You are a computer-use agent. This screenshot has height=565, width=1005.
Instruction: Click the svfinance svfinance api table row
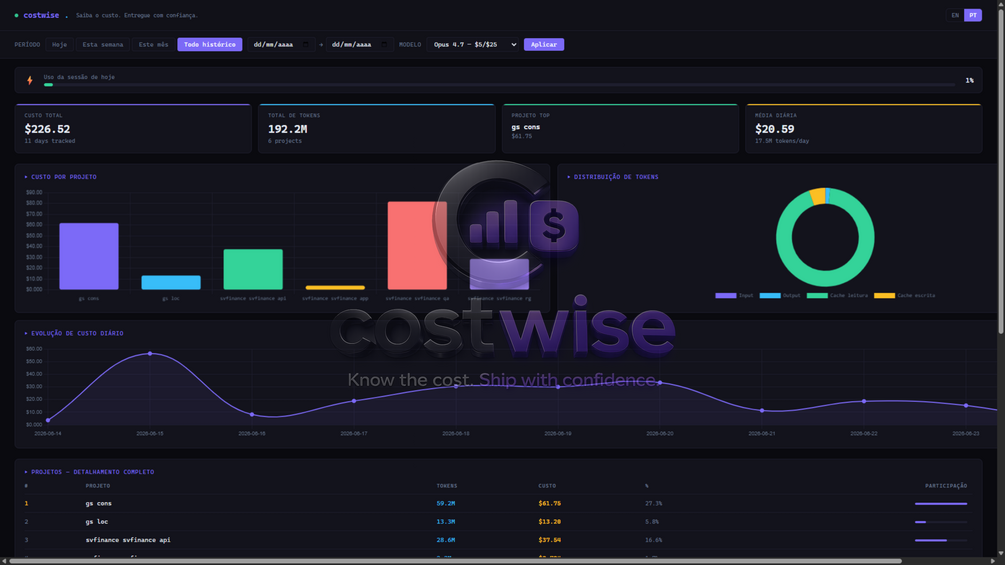click(499, 540)
